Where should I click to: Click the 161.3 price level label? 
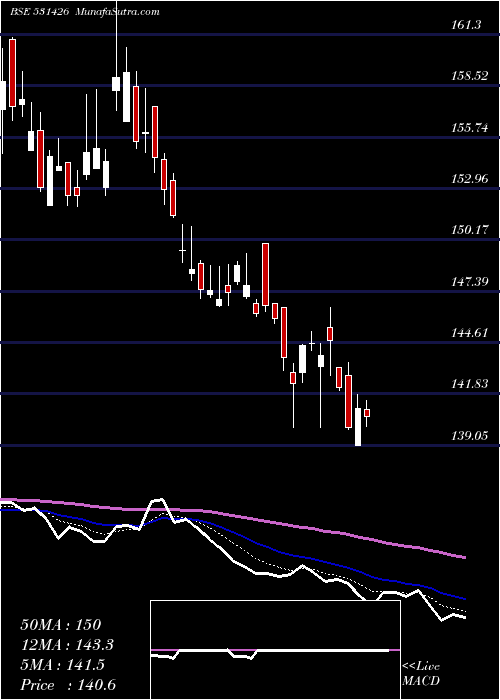tap(467, 25)
